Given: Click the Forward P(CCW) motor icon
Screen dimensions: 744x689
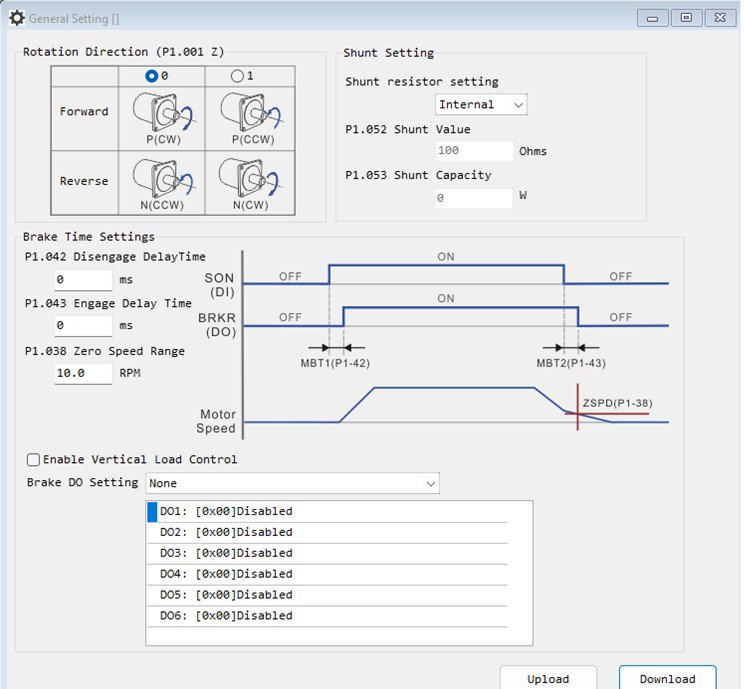Looking at the screenshot, I should [251, 112].
